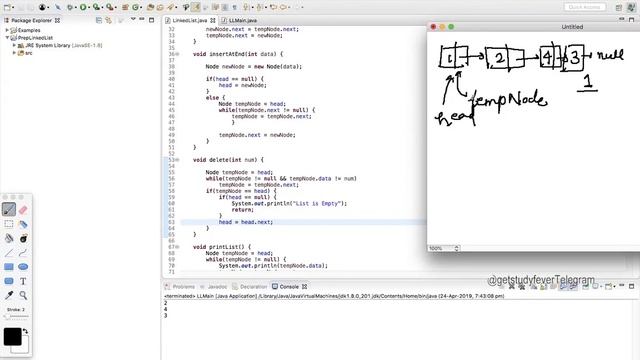Click the Remove Launch icon in Console toolbar
This screenshot has height=360, width=640.
(511, 287)
